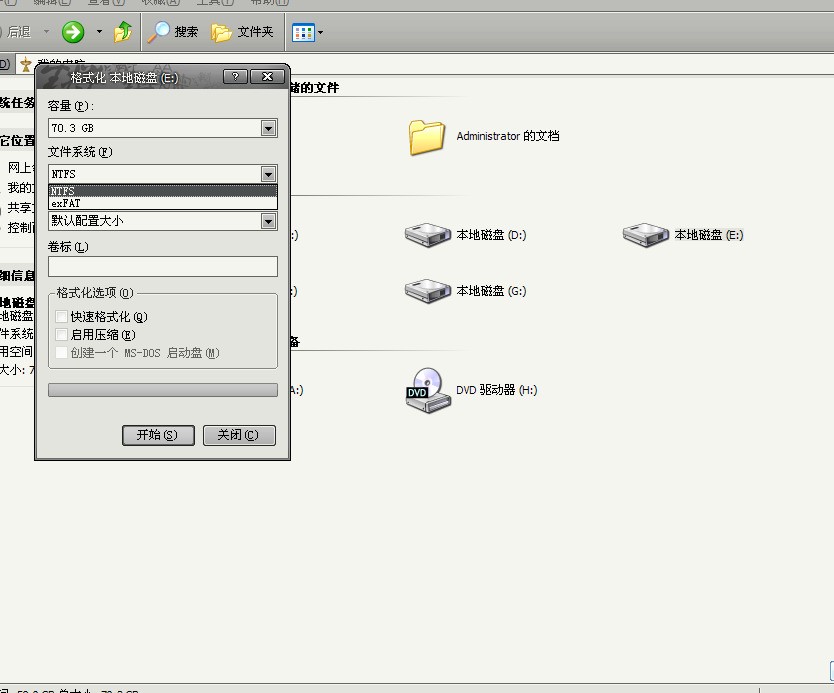
Task: Choose NTFS in the file system list
Action: coord(163,190)
